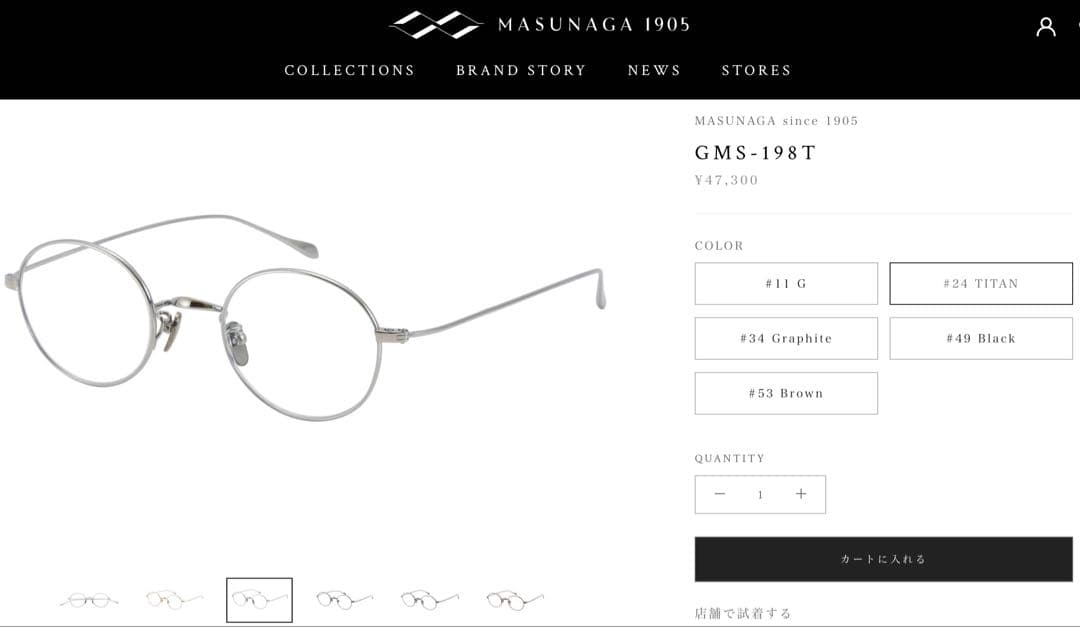View the first front-facing glasses thumbnail
The width and height of the screenshot is (1080, 627).
[90, 600]
